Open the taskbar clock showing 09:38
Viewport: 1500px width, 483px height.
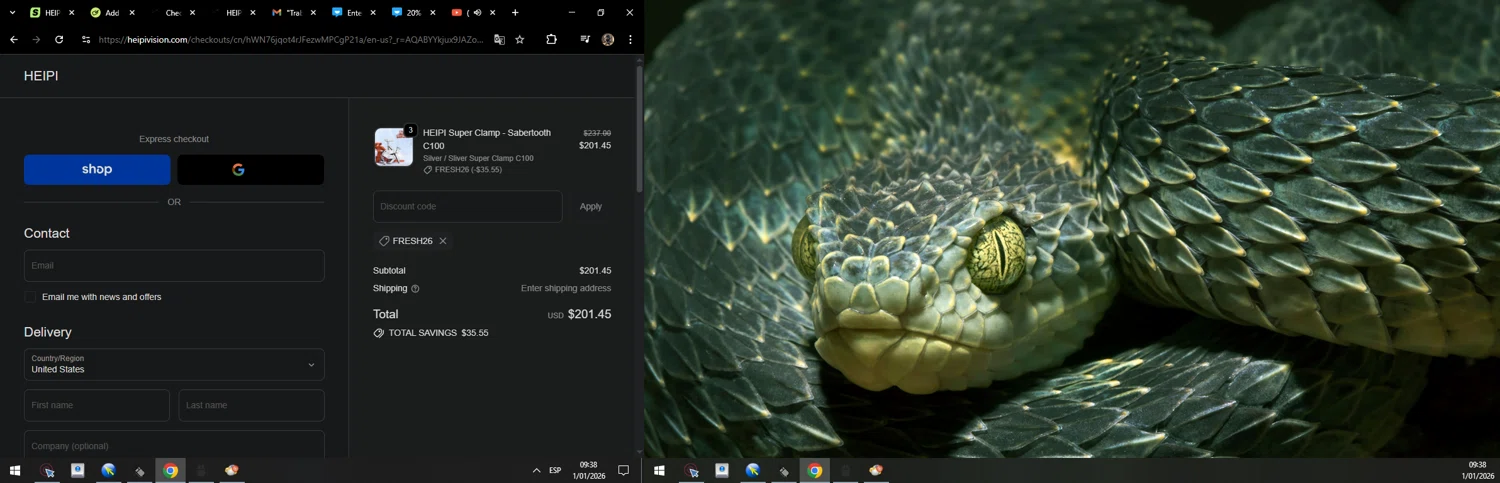[588, 470]
